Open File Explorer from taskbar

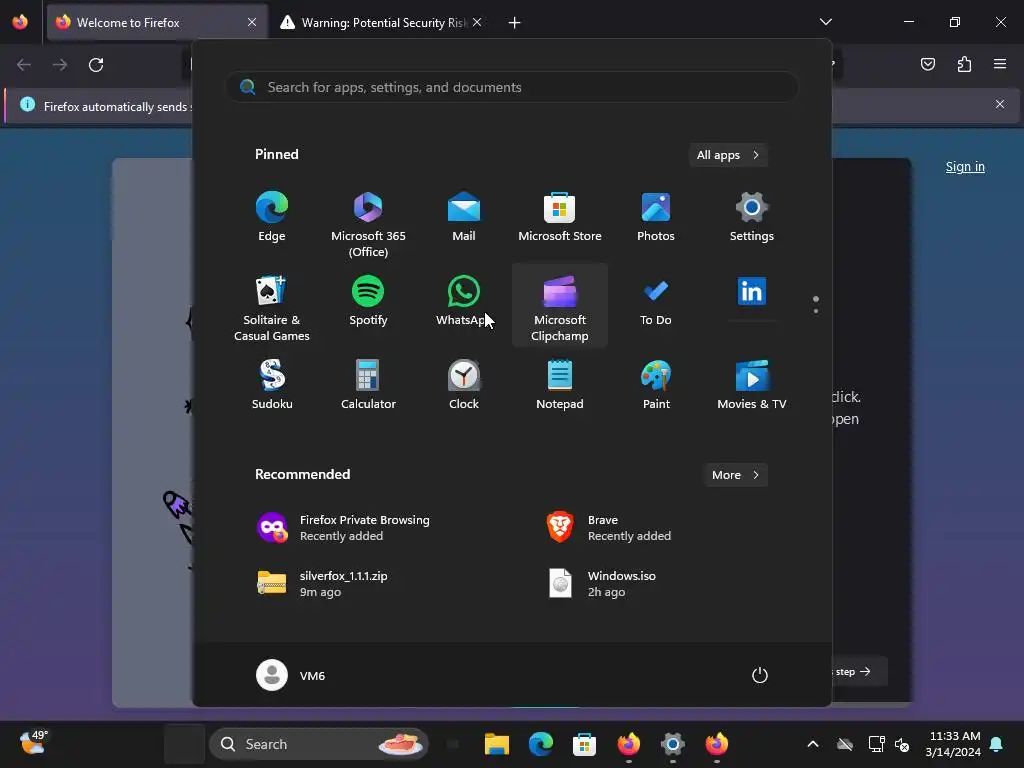(497, 744)
